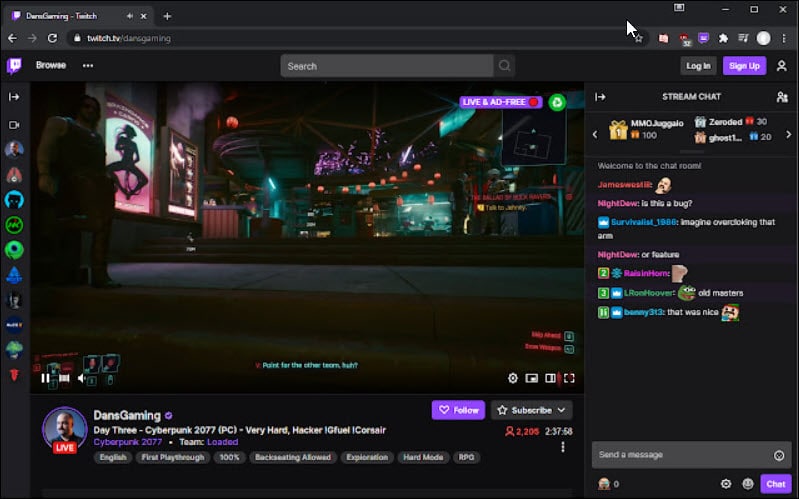Open the Chrome profile avatar
This screenshot has height=499, width=799.
point(763,38)
